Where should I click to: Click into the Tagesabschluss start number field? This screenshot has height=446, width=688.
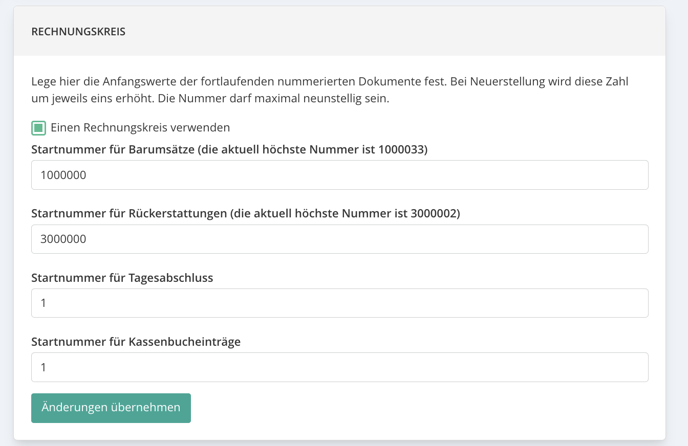click(340, 303)
